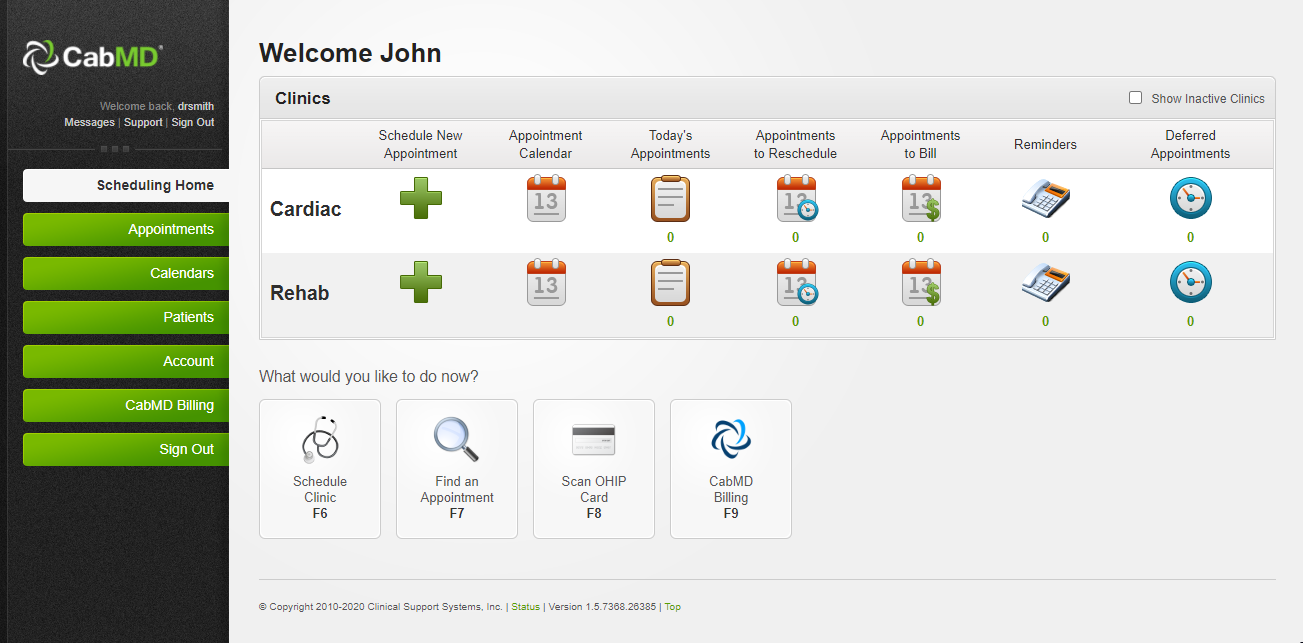1303x643 pixels.
Task: Open the Appointments sidebar menu
Action: pos(126,229)
